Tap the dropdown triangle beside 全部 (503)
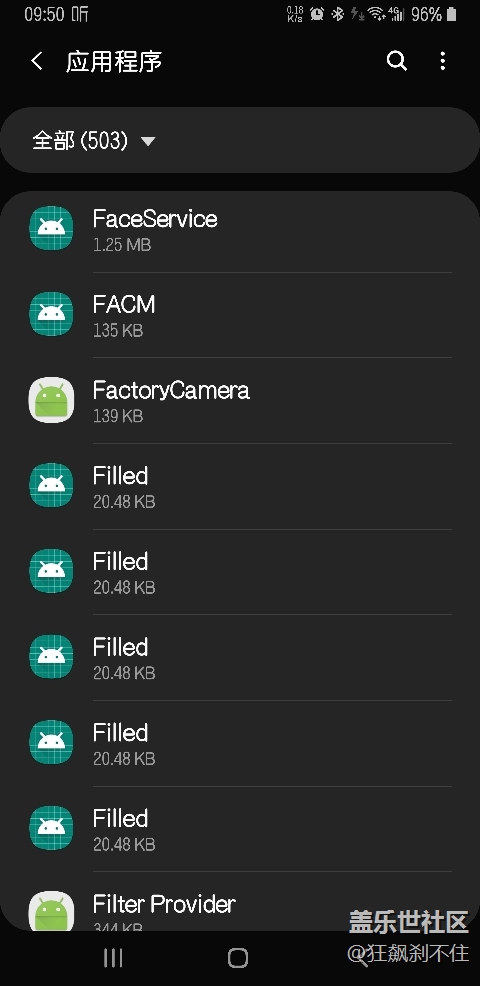480x986 pixels. 148,141
